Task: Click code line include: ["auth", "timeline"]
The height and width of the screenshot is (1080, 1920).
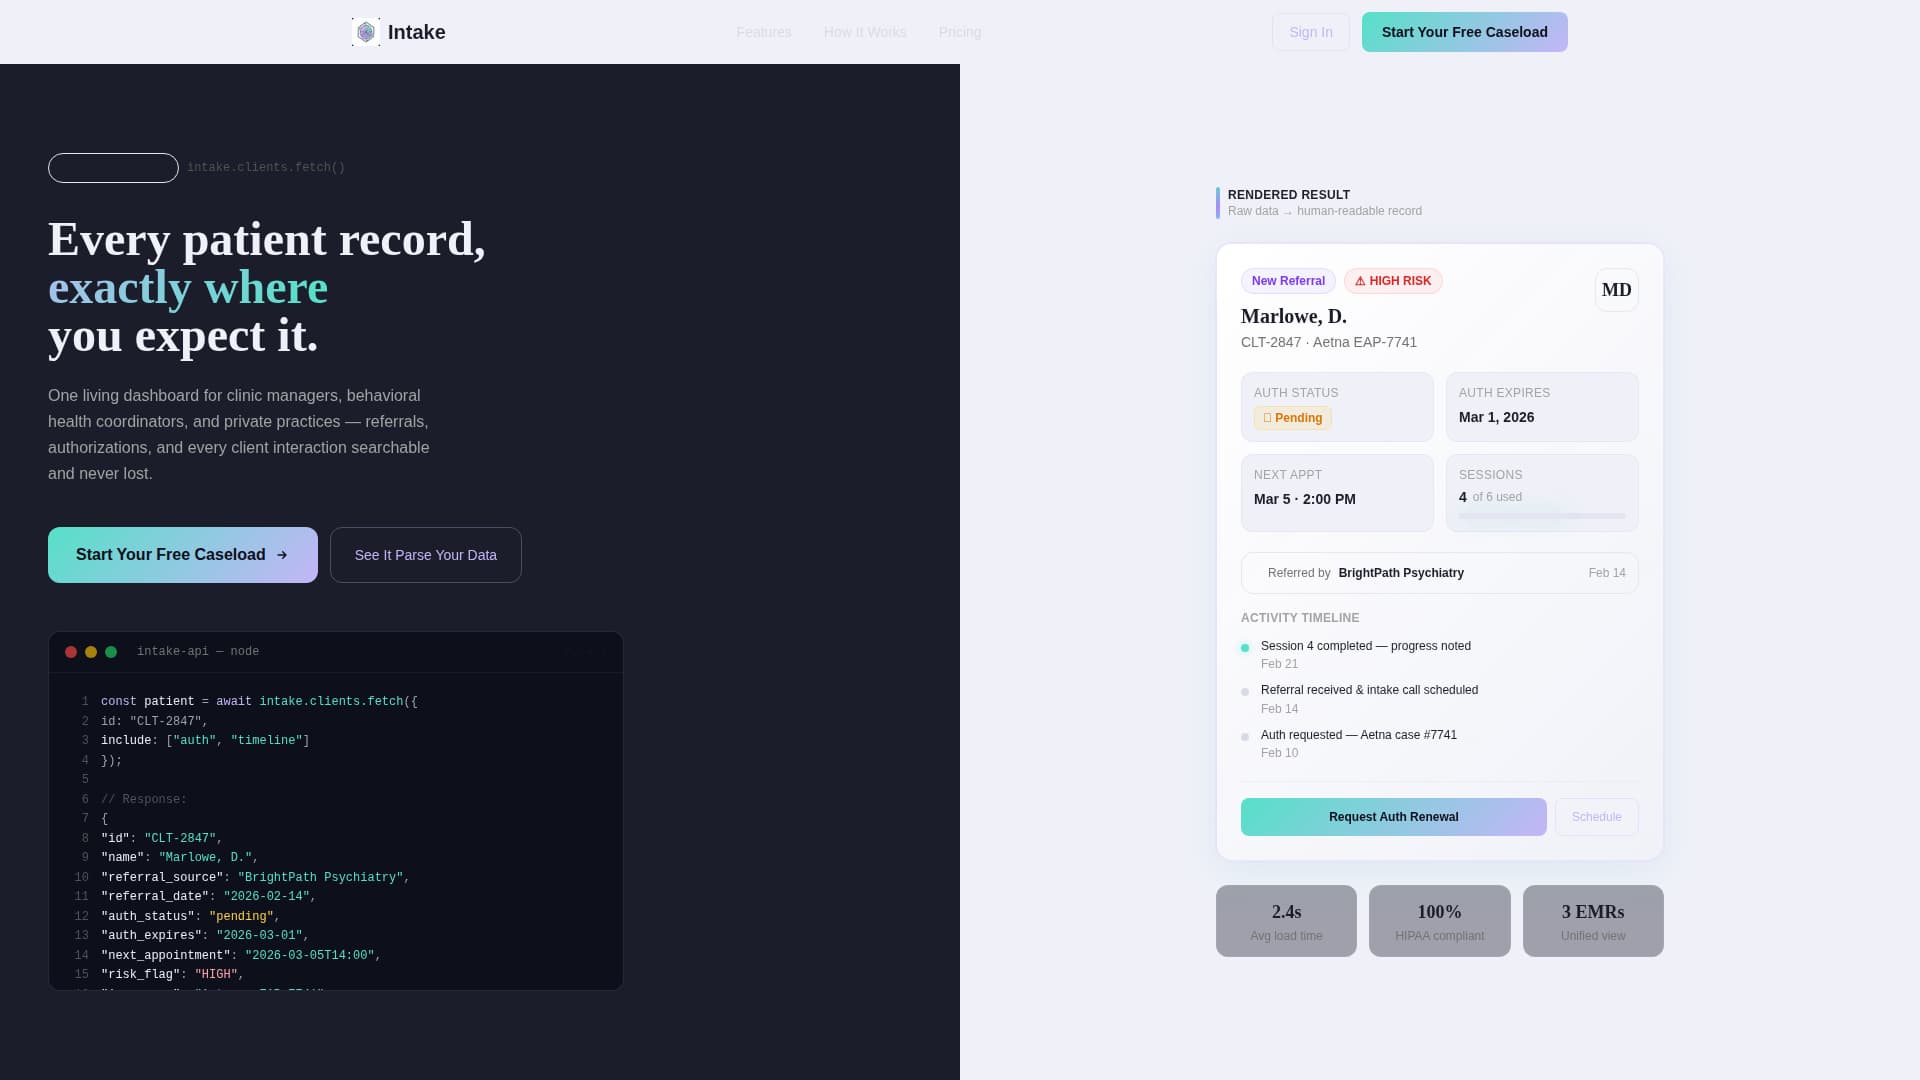Action: click(205, 741)
